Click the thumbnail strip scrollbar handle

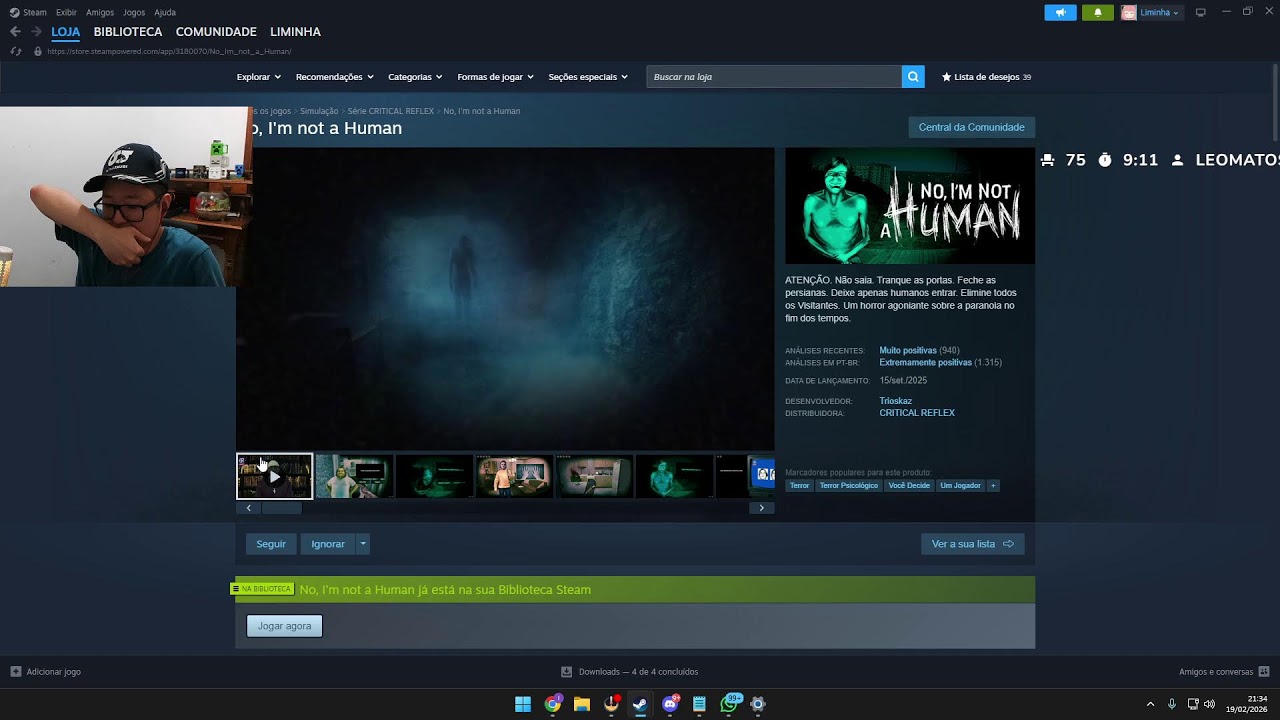(x=281, y=508)
